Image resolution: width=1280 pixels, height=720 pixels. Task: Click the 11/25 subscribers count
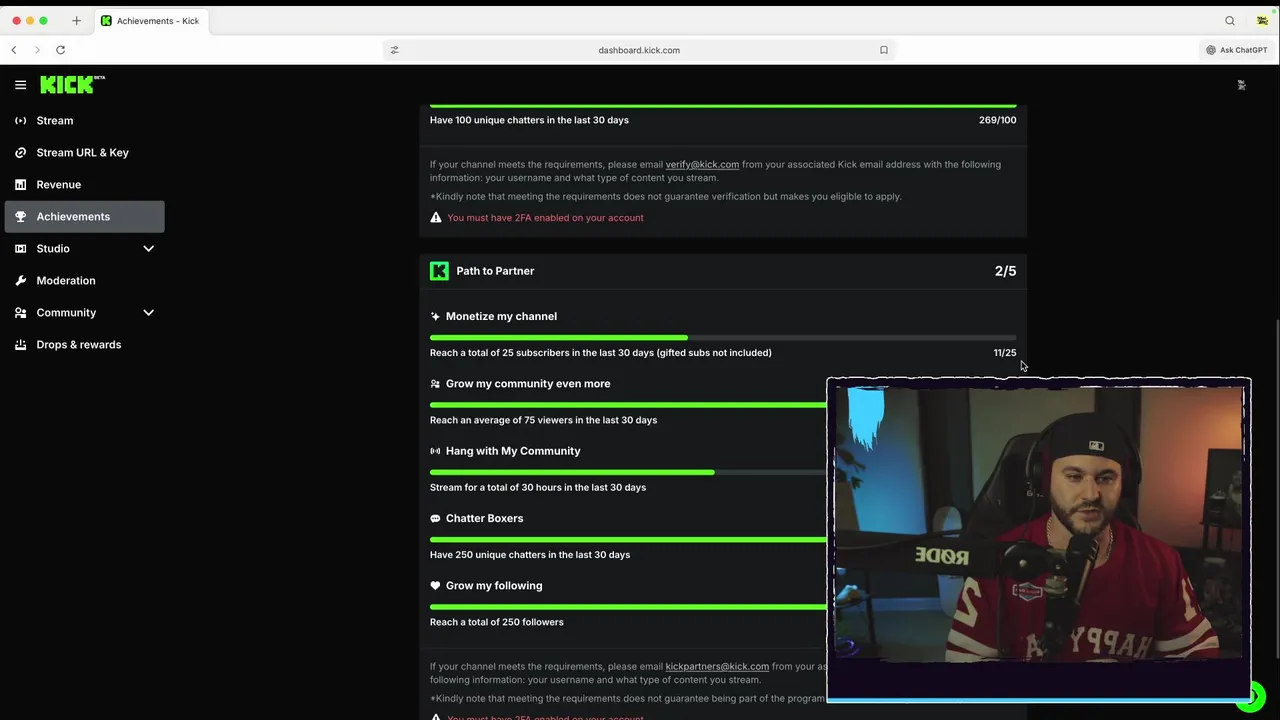[x=1005, y=353]
